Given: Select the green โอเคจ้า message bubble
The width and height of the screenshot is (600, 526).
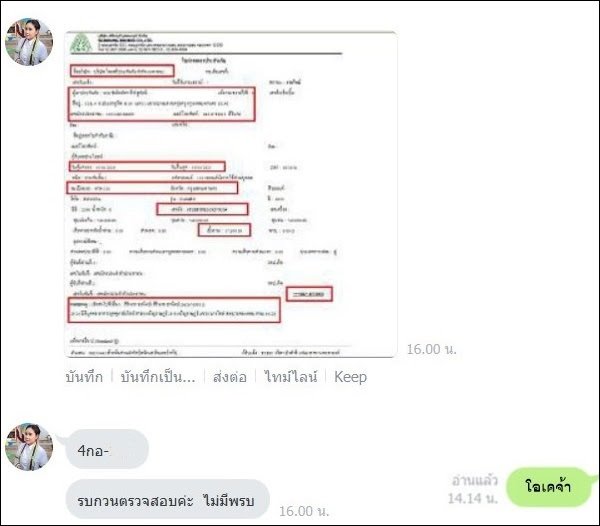Looking at the screenshot, I should (549, 487).
